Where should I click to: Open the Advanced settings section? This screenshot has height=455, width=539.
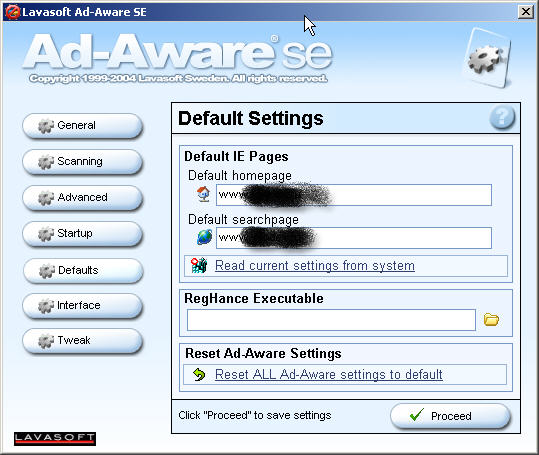tap(82, 198)
